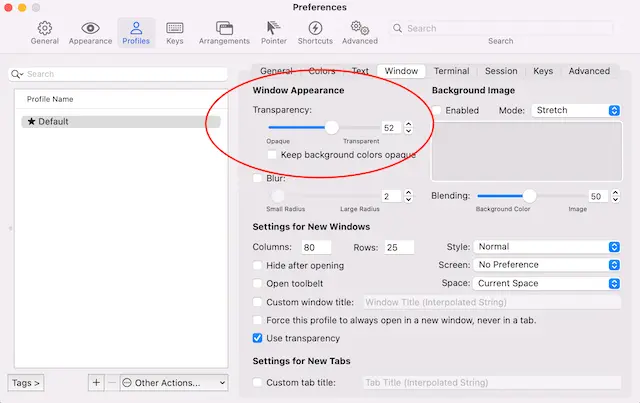Switch to the Colors tab
This screenshot has width=640, height=403.
[x=322, y=71]
